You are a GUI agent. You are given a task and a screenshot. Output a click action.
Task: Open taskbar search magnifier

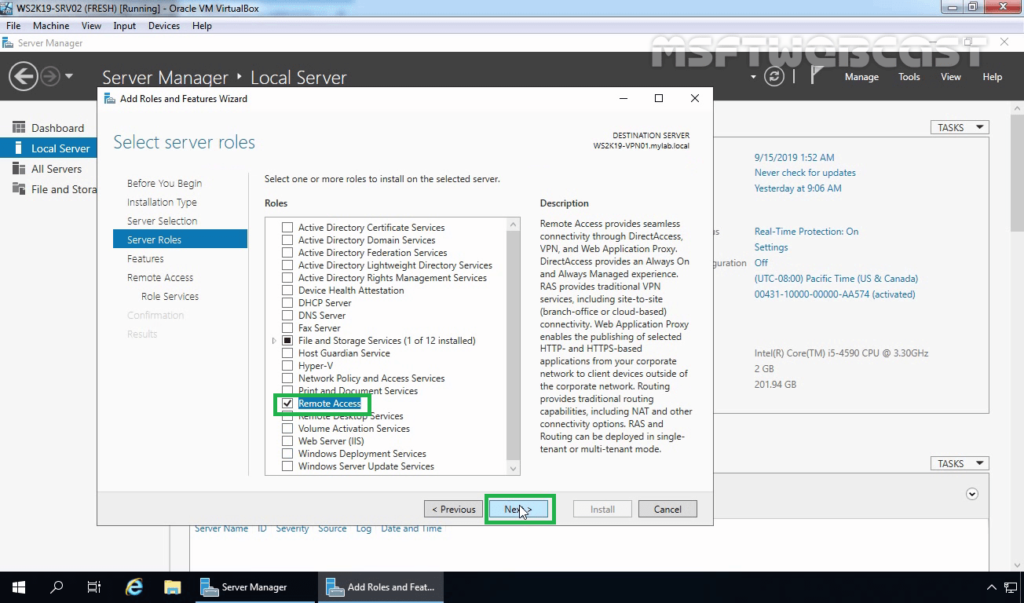point(57,587)
